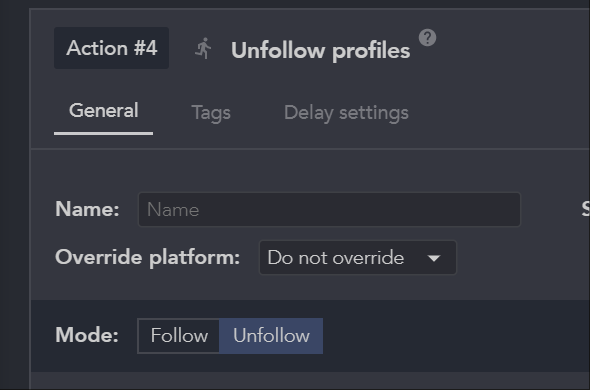The height and width of the screenshot is (390, 590).
Task: Click the white underline beneath the General tab
Action: [x=103, y=133]
